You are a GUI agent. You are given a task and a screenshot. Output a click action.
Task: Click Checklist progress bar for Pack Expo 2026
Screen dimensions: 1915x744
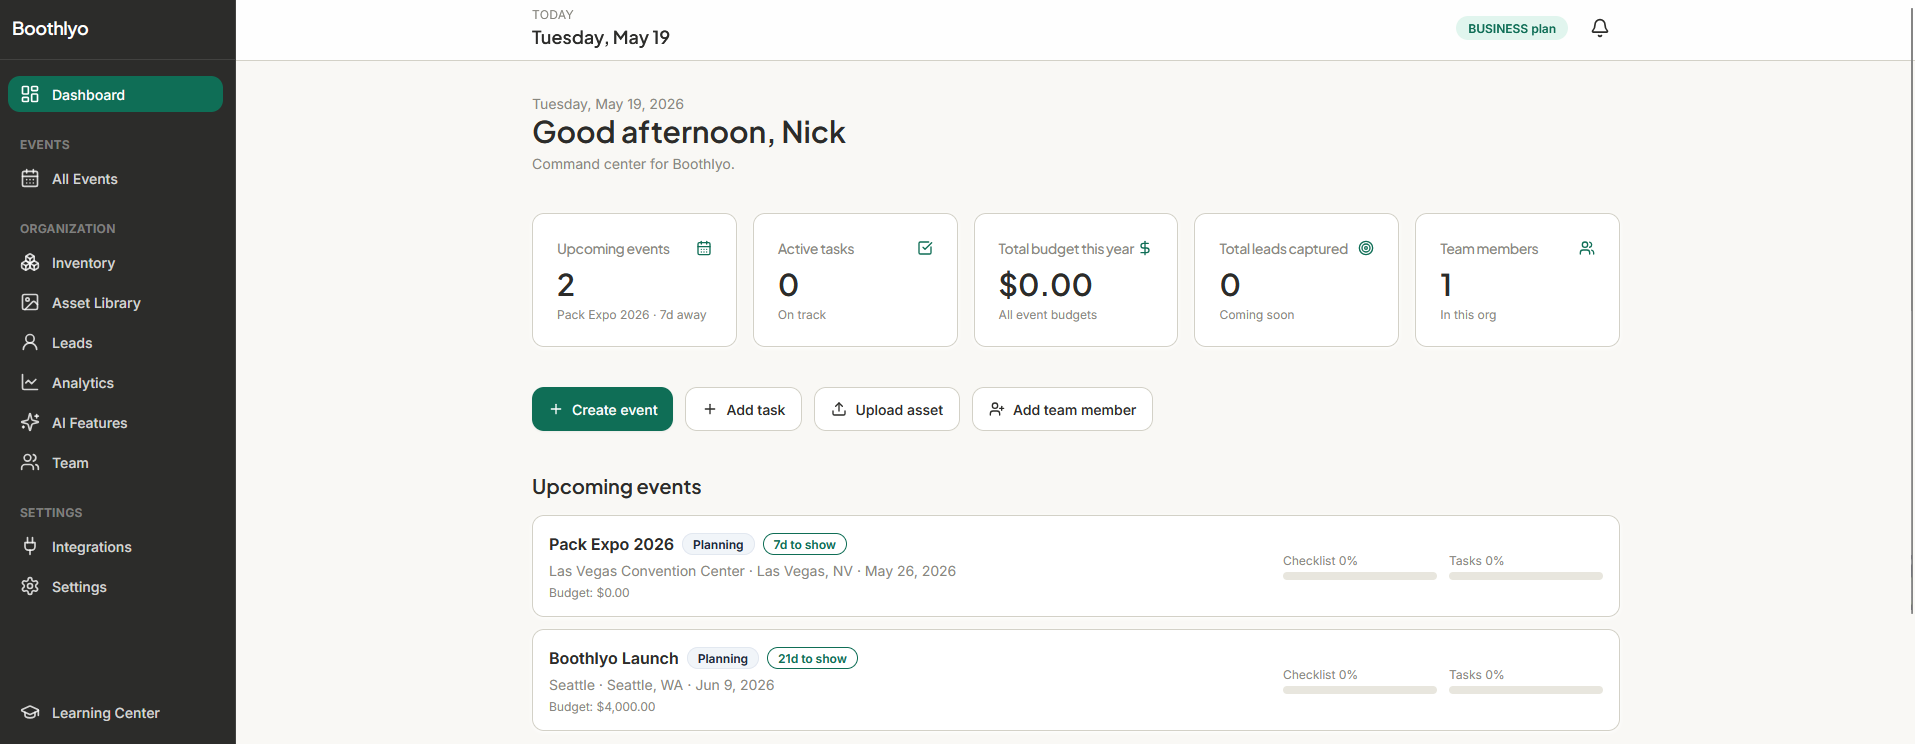(x=1360, y=576)
